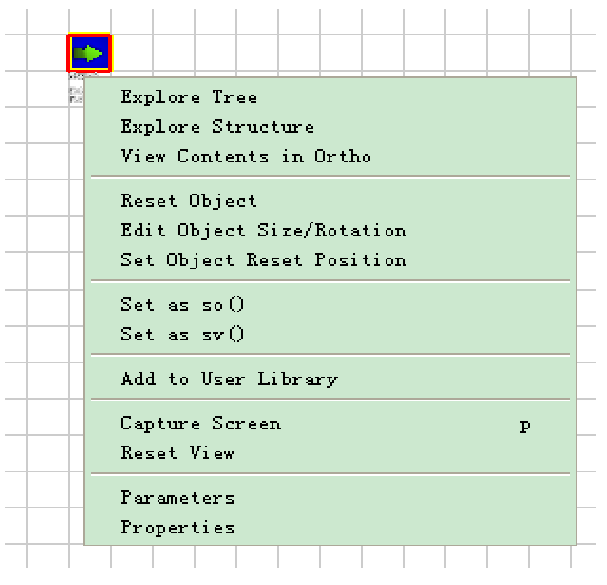This screenshot has height=585, width=607.
Task: Open Edit Object Size/Rotation
Action: coord(263,230)
